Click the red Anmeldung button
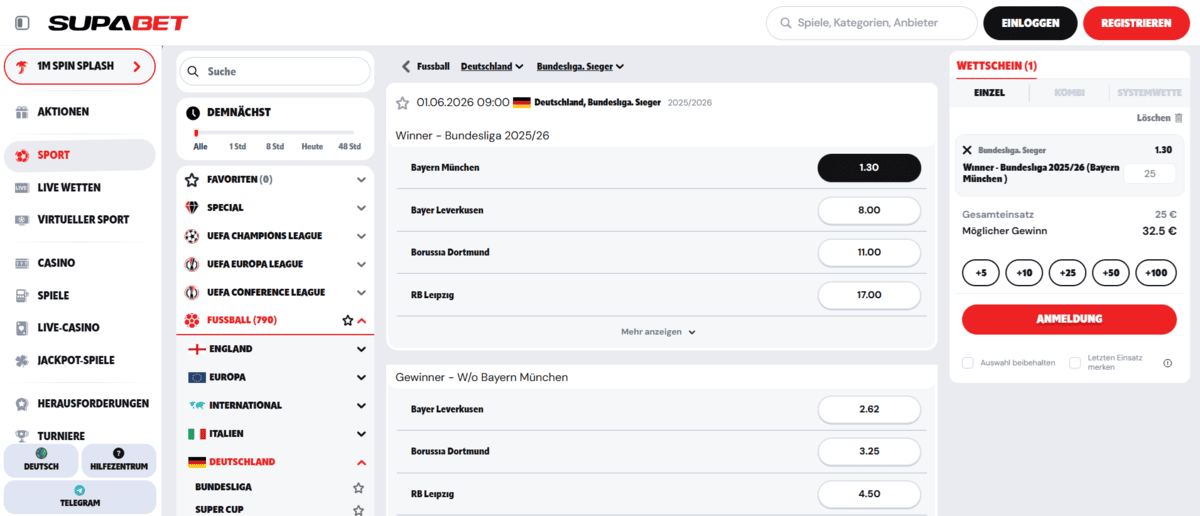Screen dimensions: 1200x516 coord(1069,319)
